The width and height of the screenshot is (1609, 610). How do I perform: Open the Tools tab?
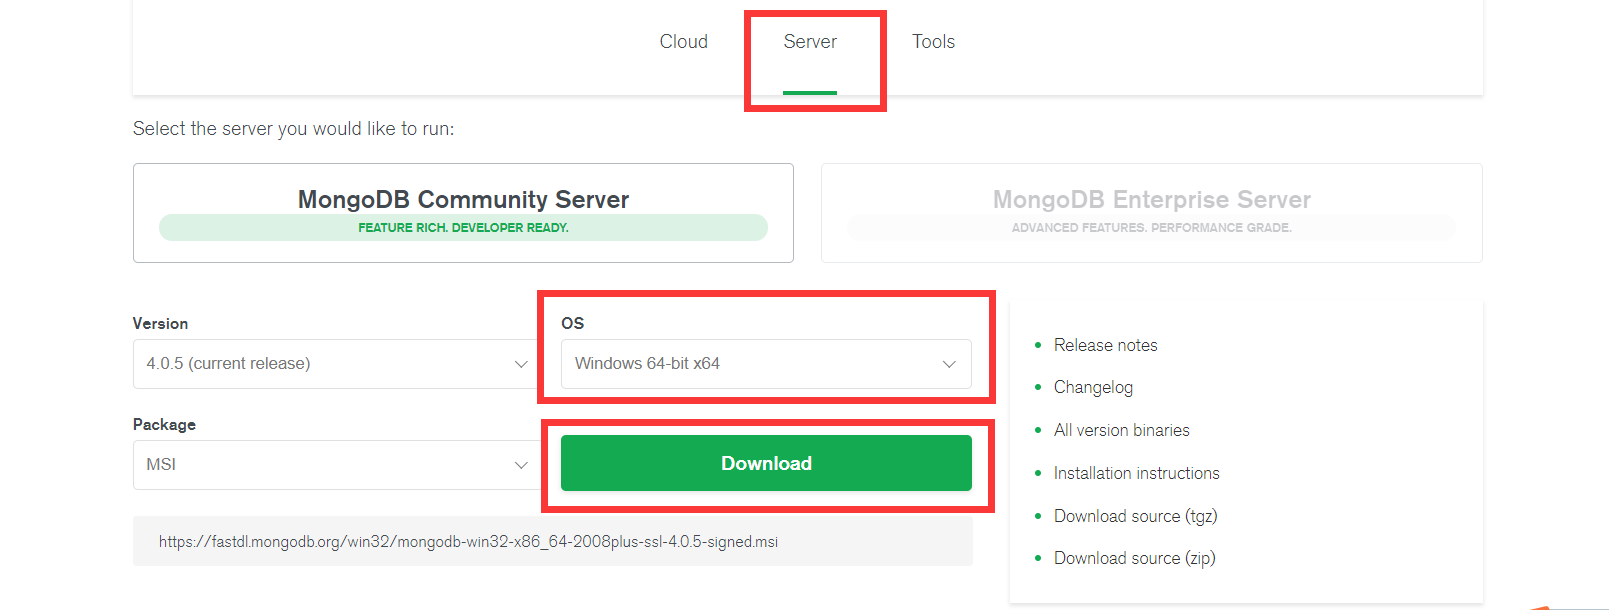pyautogui.click(x=933, y=42)
